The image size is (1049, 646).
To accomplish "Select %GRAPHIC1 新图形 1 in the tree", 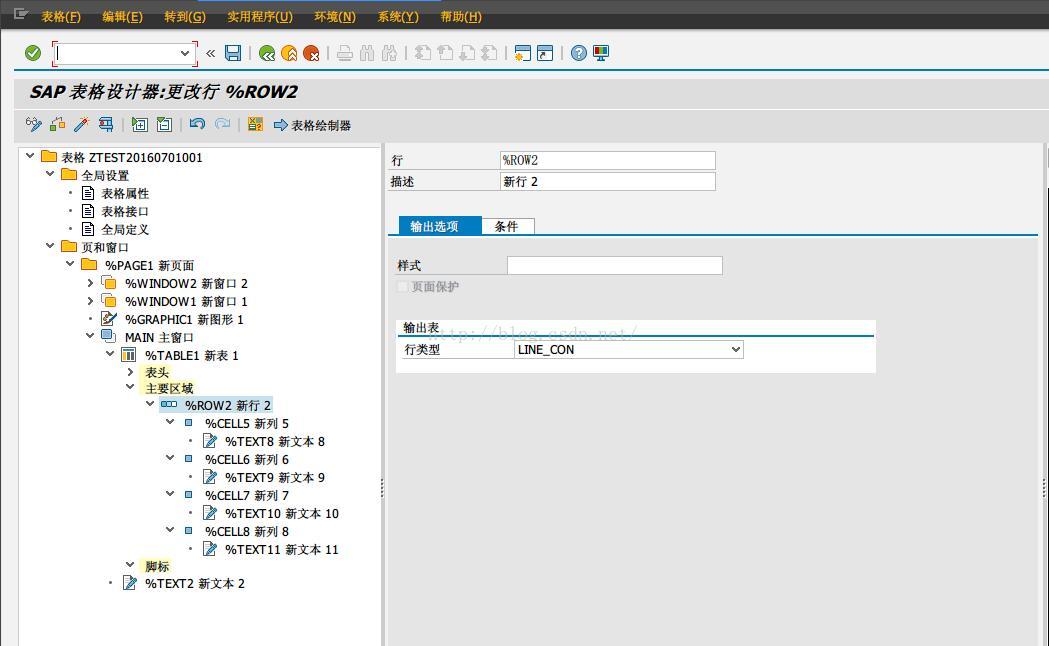I will 185,320.
